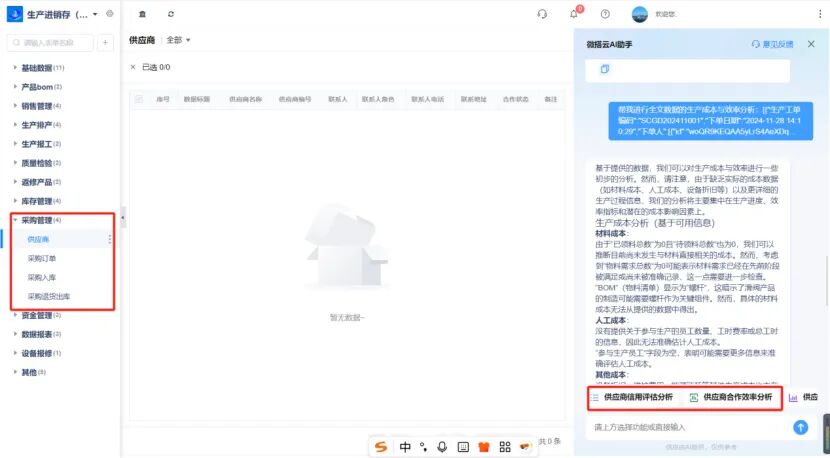Click the punctuation icon on IME toolbar
This screenshot has height=458, width=830.
click(x=423, y=447)
